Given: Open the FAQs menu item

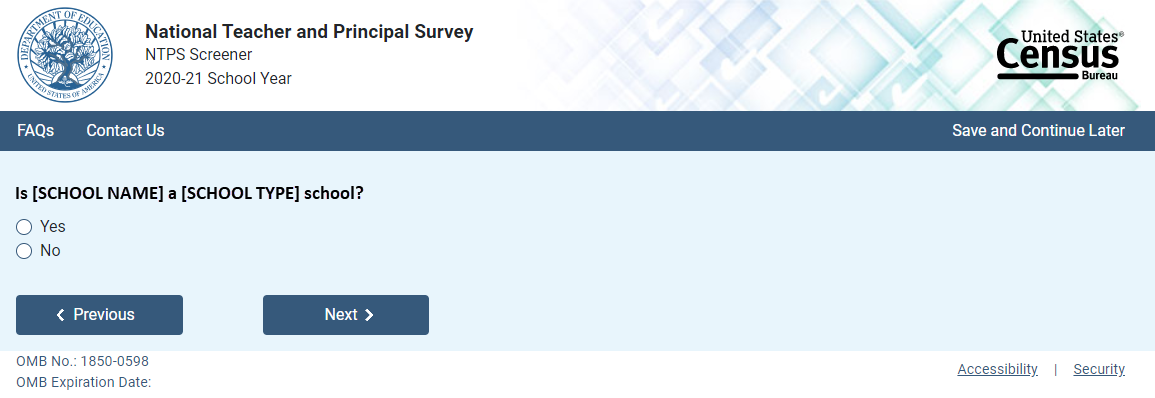Looking at the screenshot, I should point(35,130).
